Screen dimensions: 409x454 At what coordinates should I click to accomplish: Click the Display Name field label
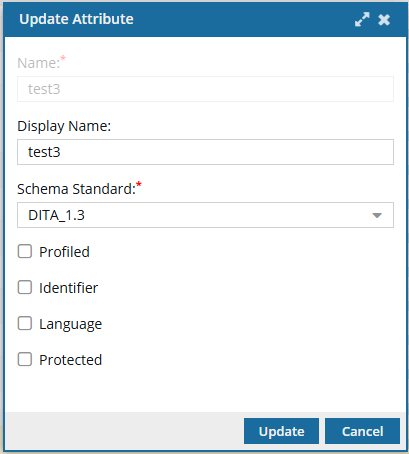click(x=64, y=126)
